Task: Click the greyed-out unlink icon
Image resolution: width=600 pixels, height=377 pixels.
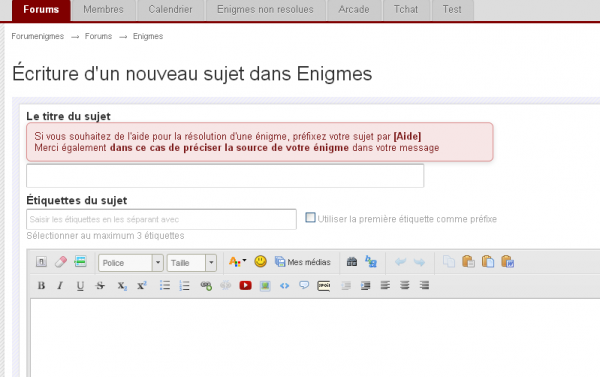Action: pos(226,286)
